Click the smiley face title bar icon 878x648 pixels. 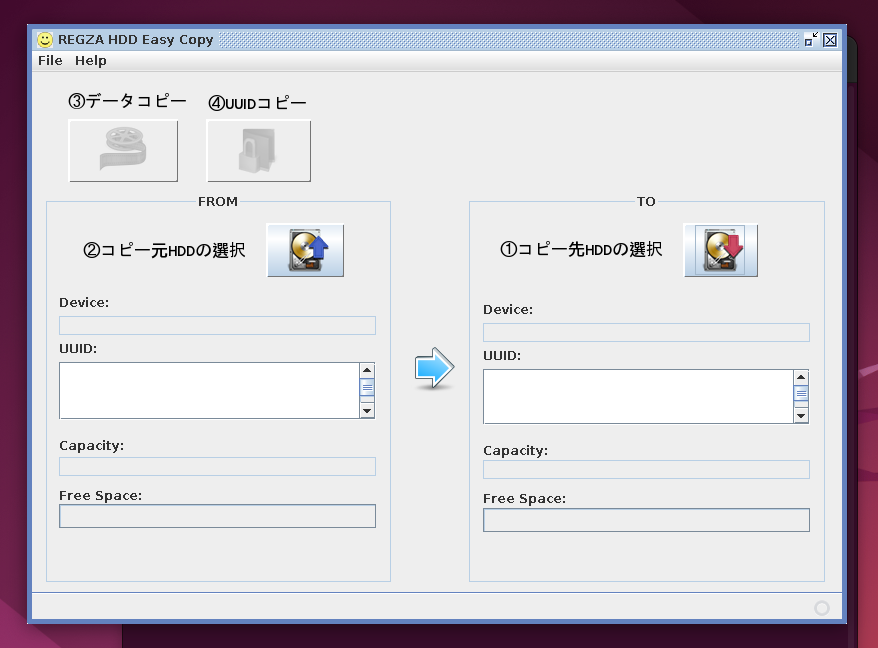[45, 40]
